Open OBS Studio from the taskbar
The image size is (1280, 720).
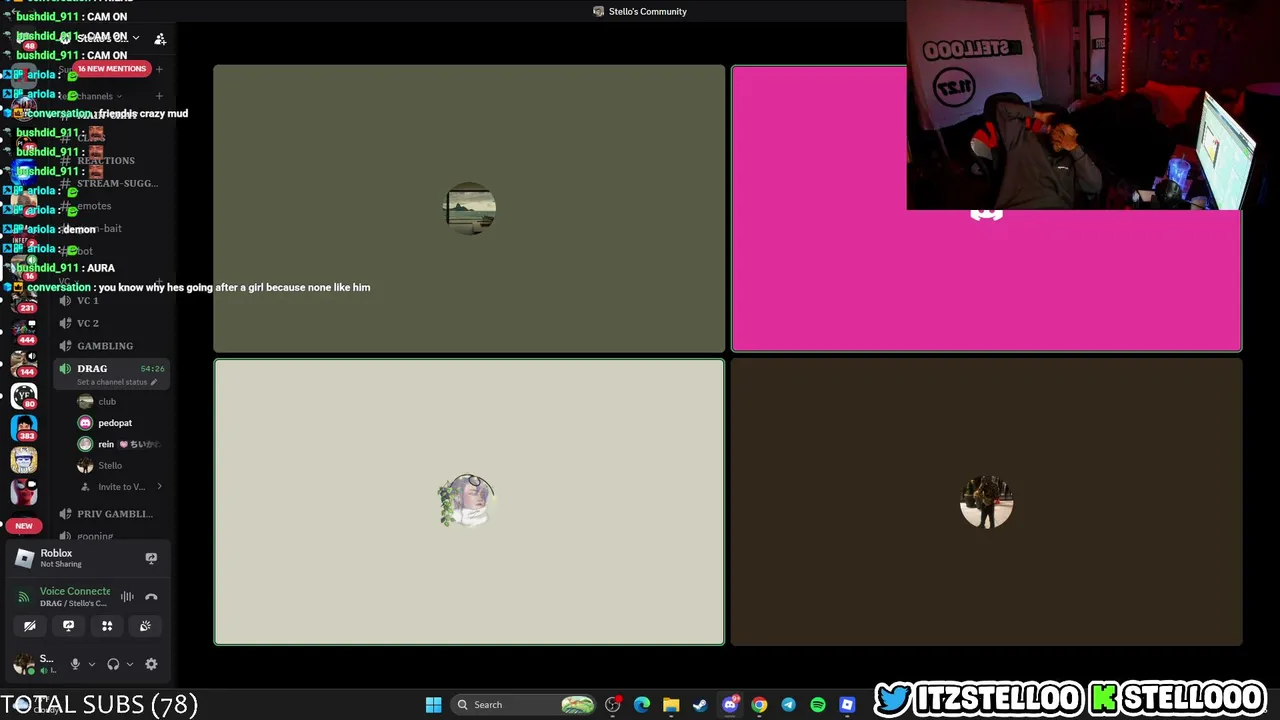612,705
